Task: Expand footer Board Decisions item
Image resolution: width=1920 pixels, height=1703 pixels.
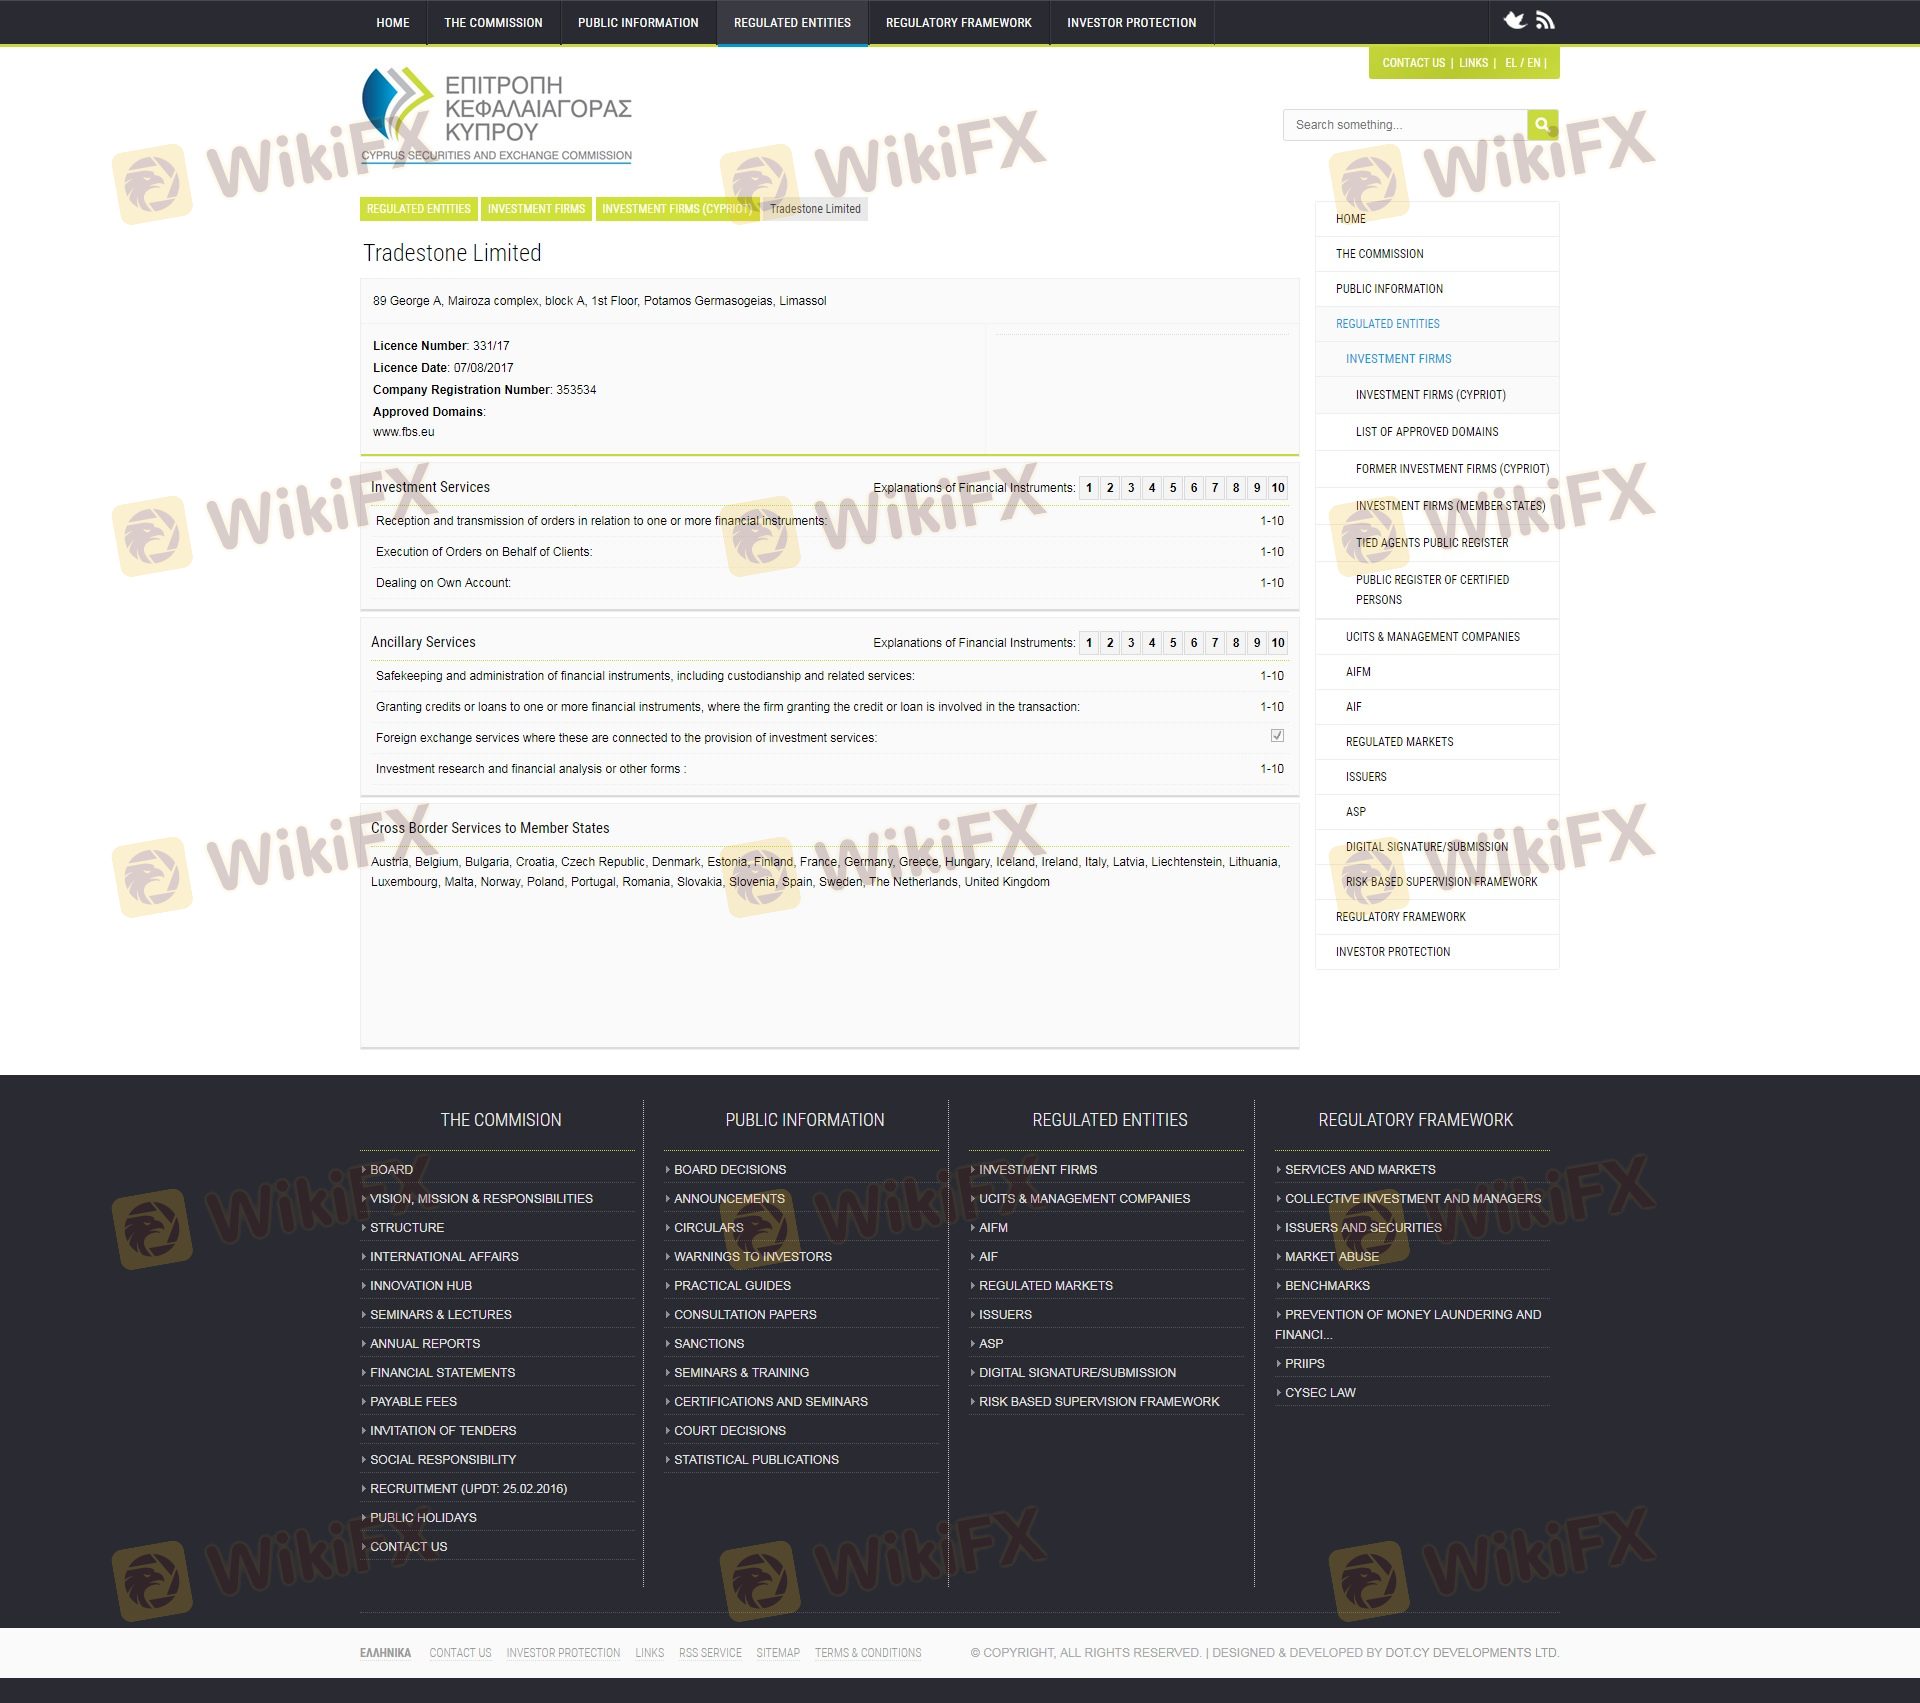Action: point(729,1169)
